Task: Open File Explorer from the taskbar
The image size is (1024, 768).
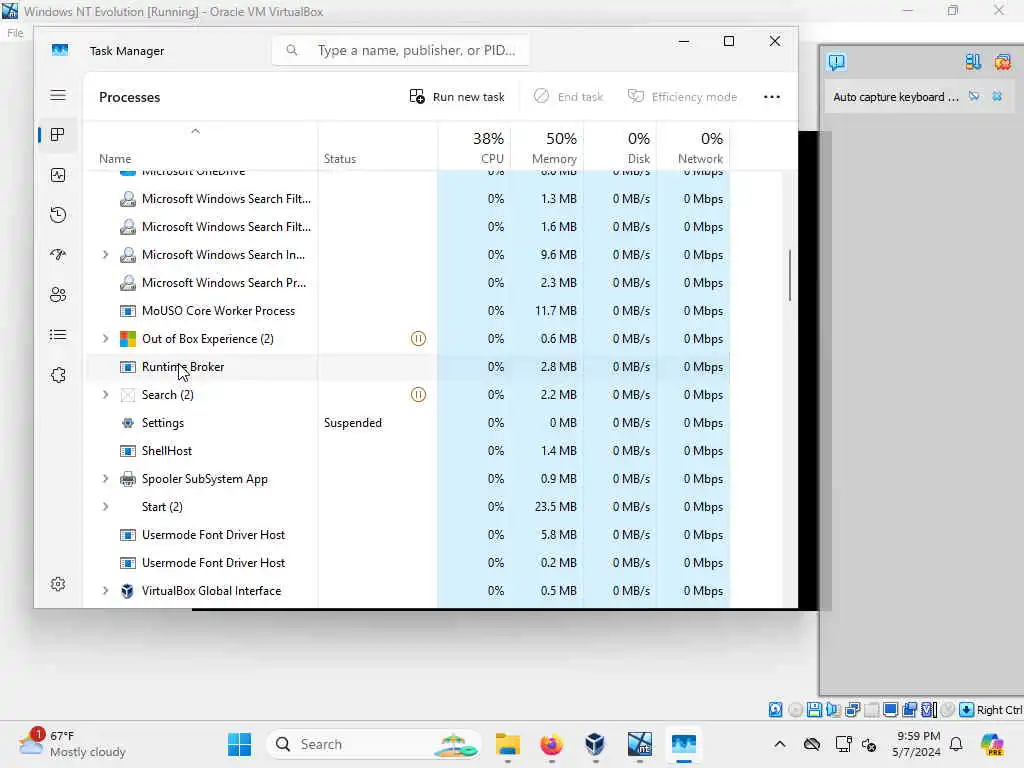Action: 507,744
